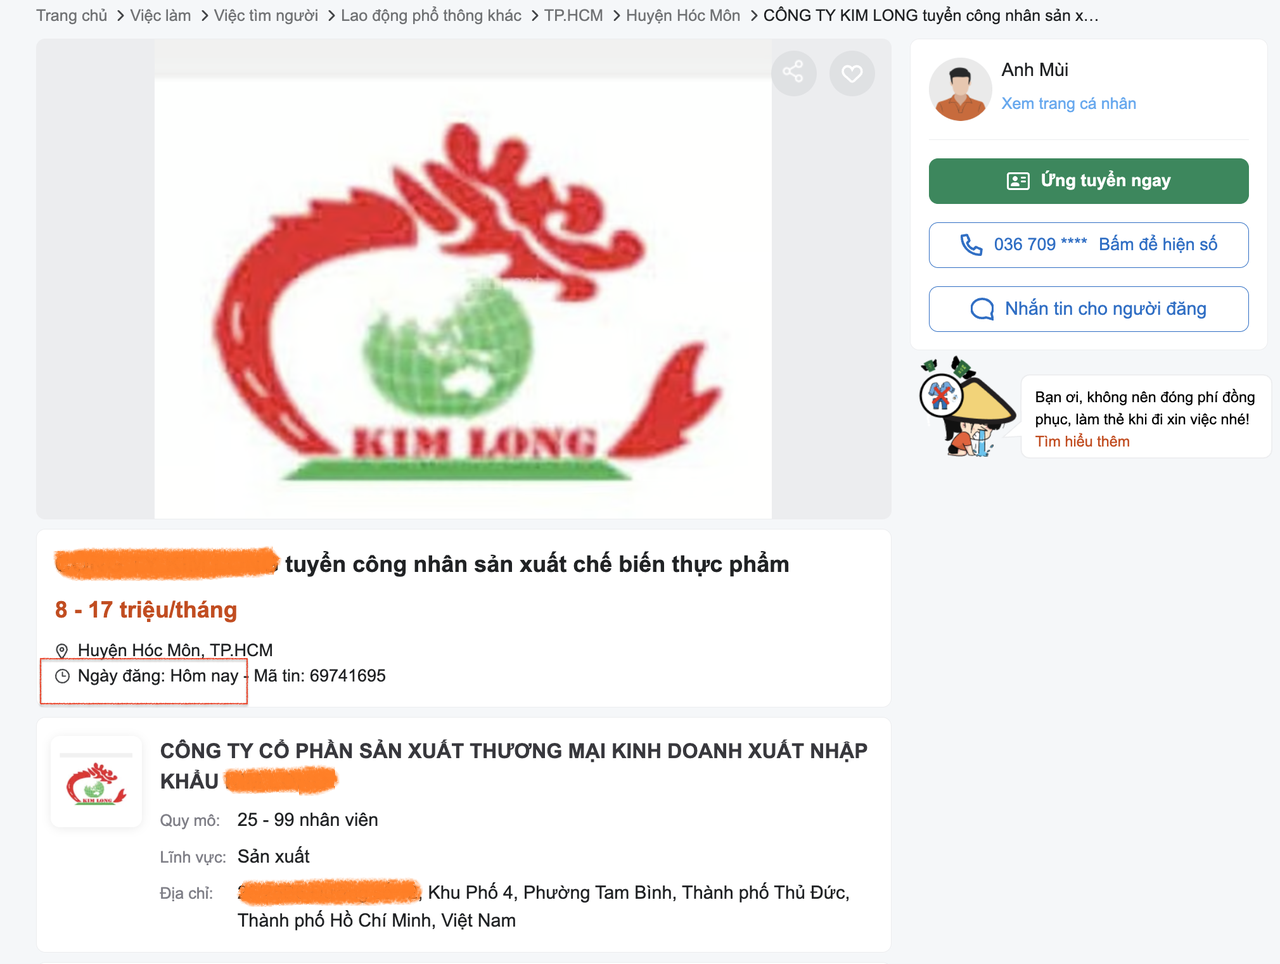Open Xem trang cá nhân link
Screen dimensions: 1280x964
[1069, 103]
